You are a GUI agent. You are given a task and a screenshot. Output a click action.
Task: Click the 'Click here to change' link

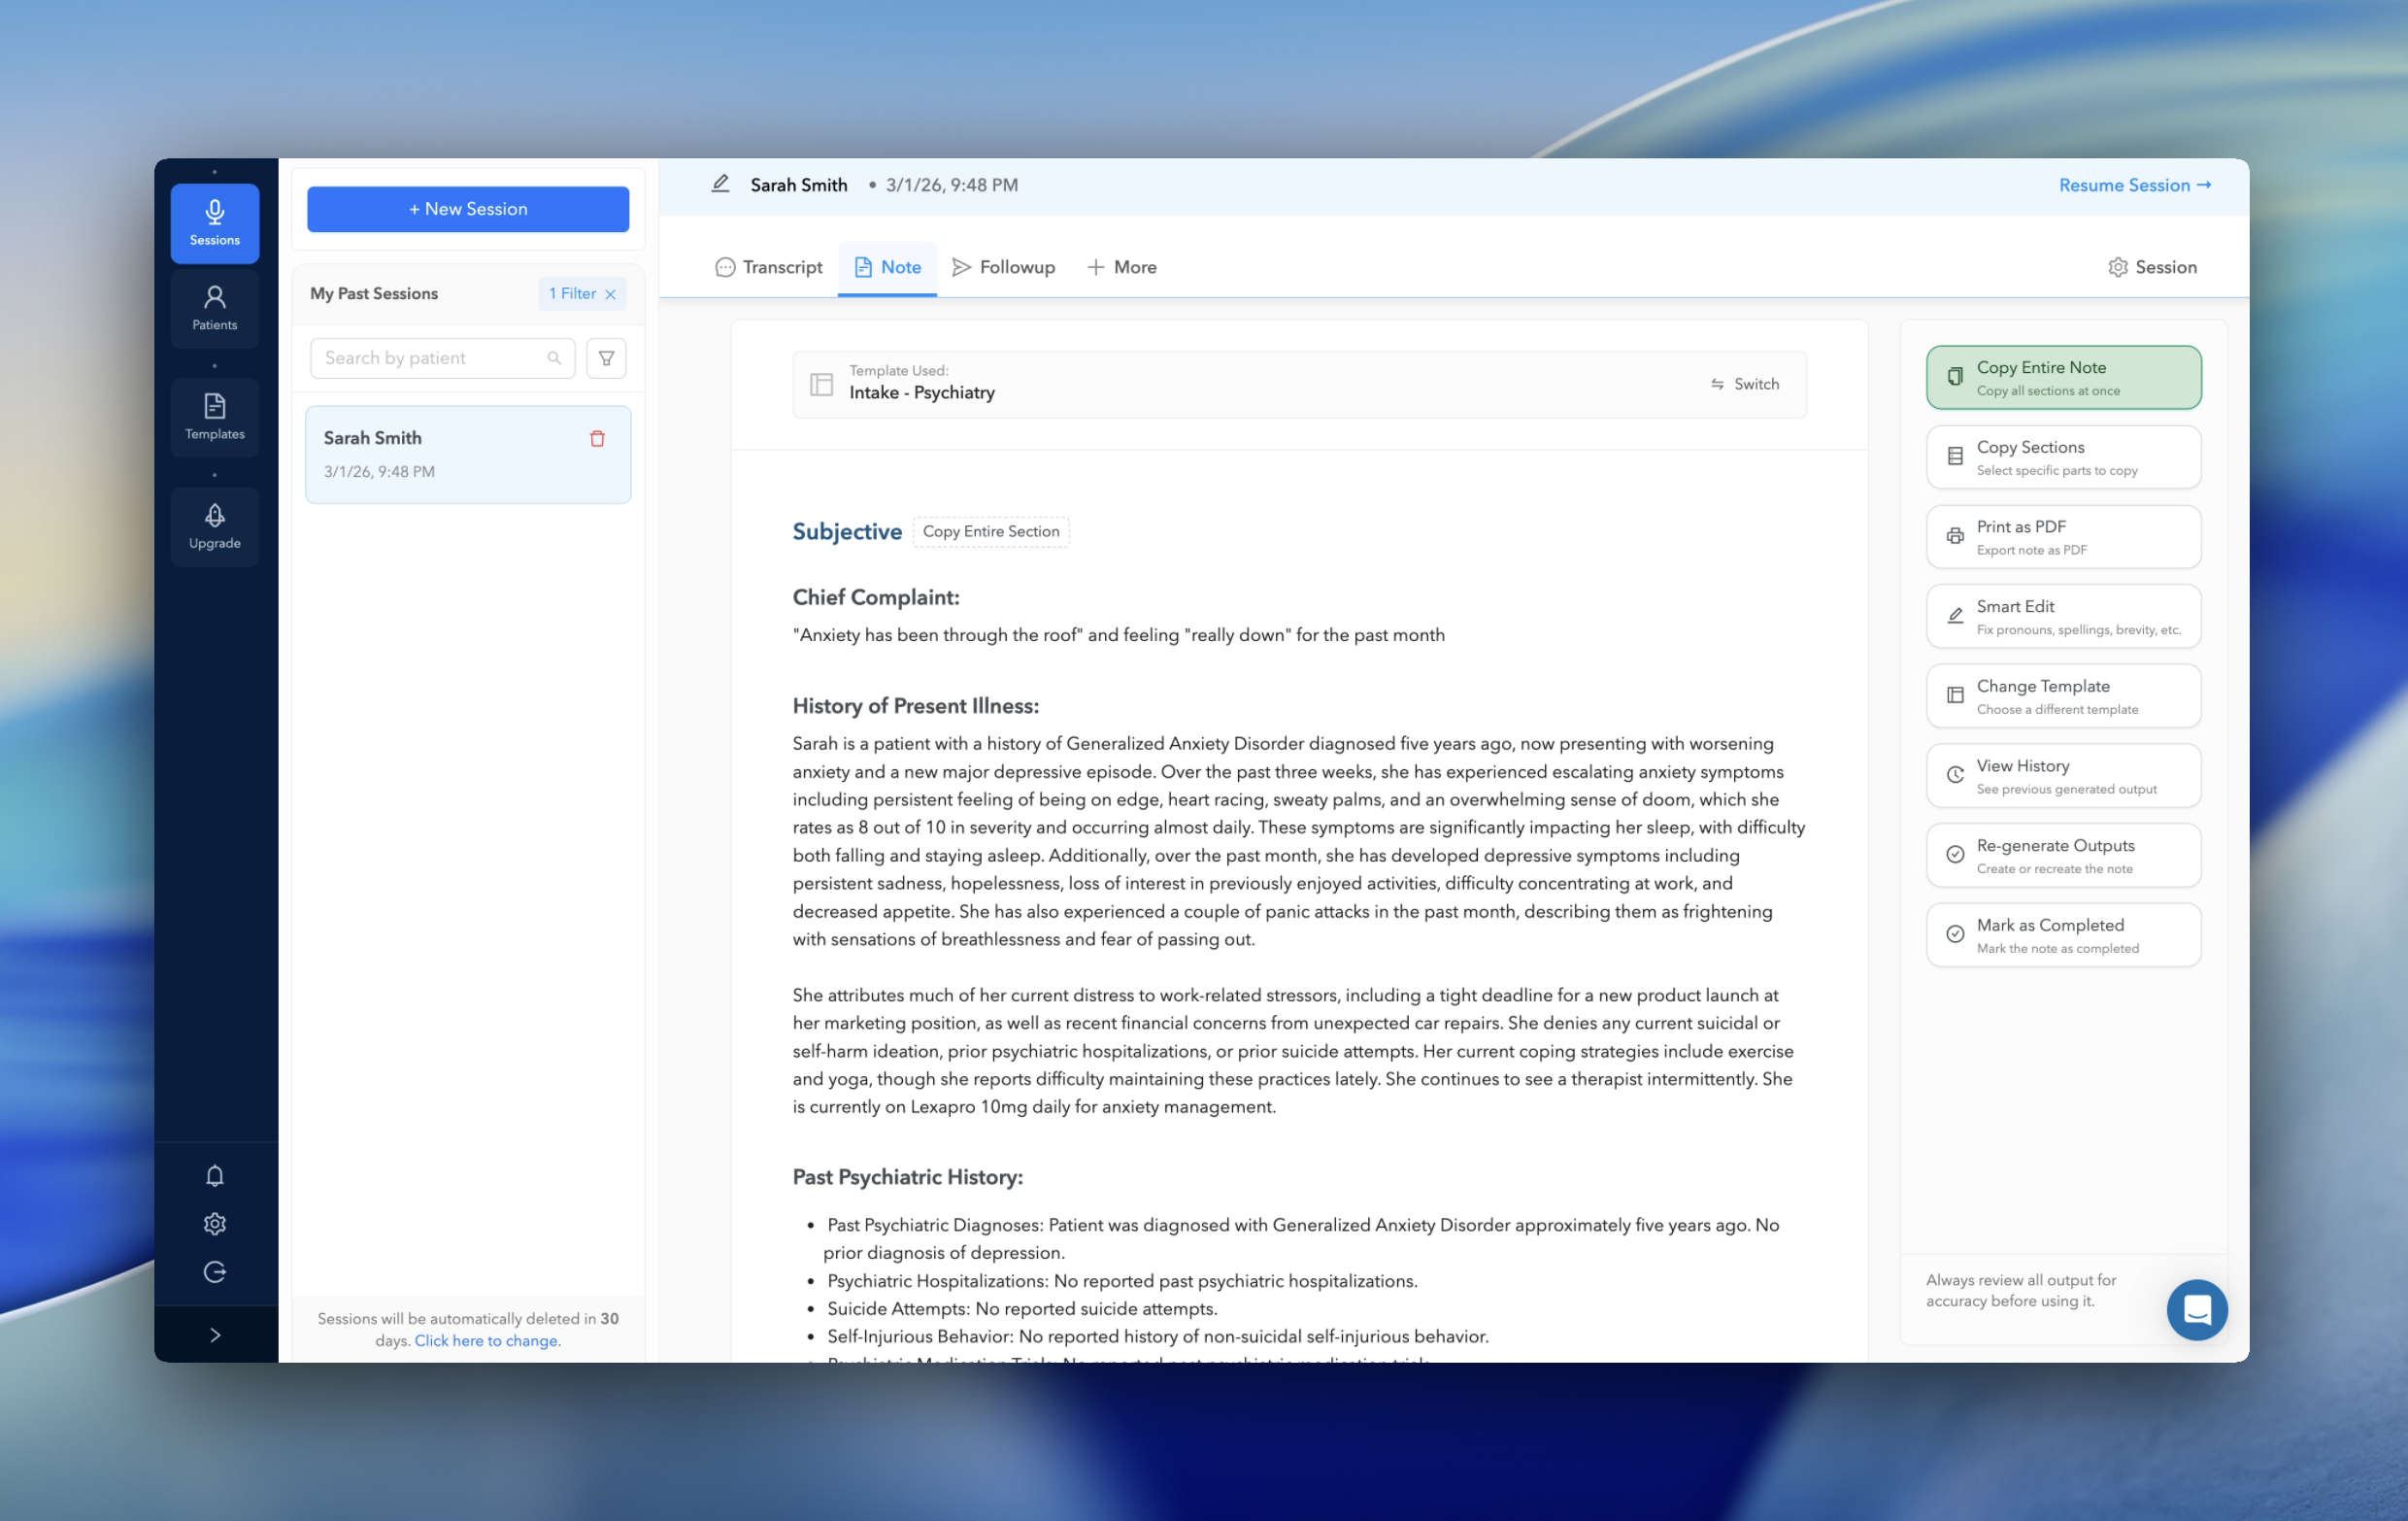(x=487, y=1340)
